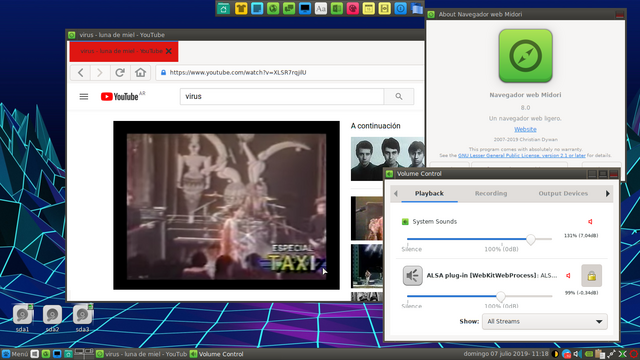Open the YouTube hamburger guide menu
Viewport: 640px width, 360px height.
pyautogui.click(x=84, y=97)
